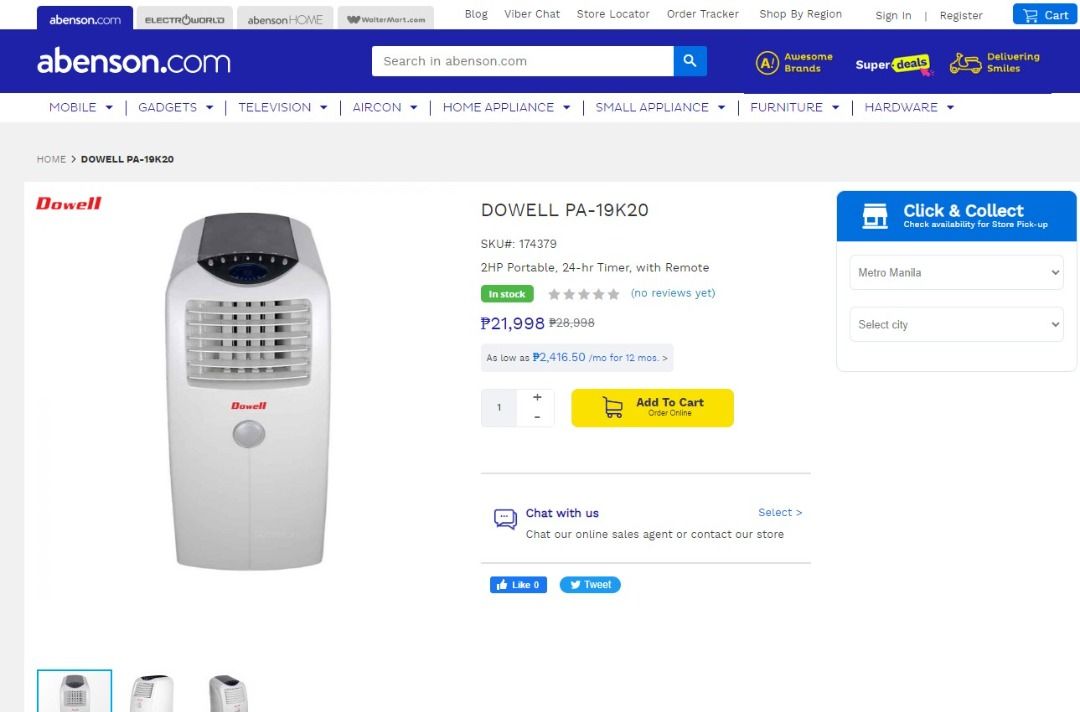The image size is (1080, 712).
Task: Click the (no reviews yet) link
Action: [673, 293]
